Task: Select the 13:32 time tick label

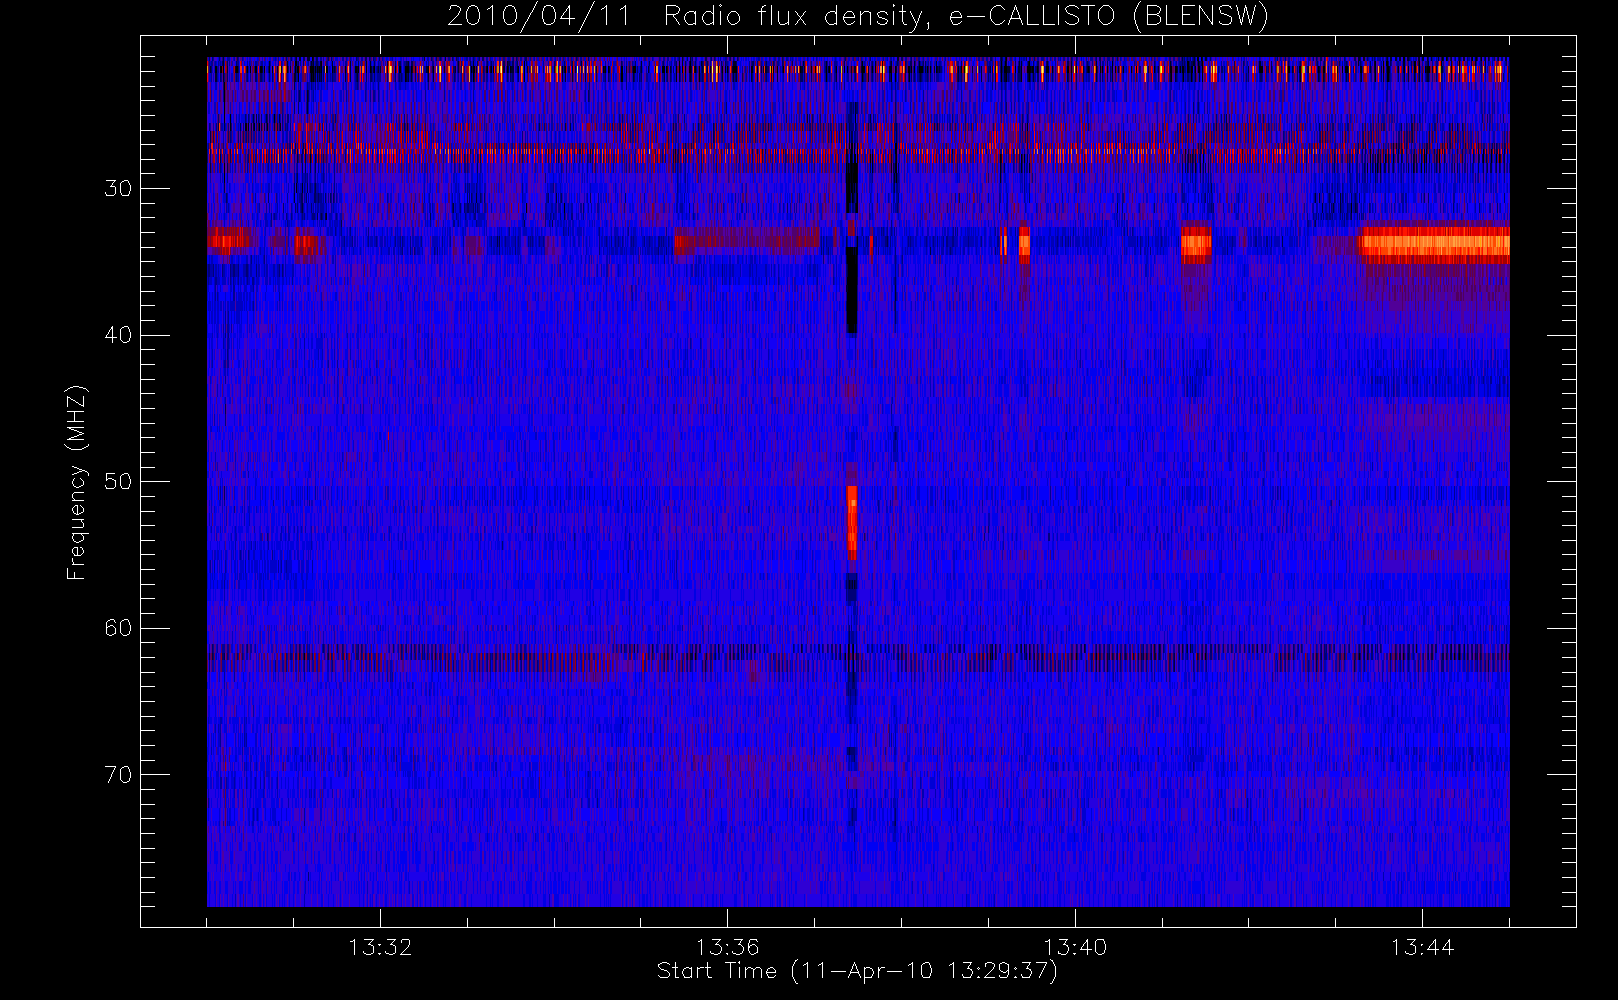Action: pyautogui.click(x=380, y=946)
